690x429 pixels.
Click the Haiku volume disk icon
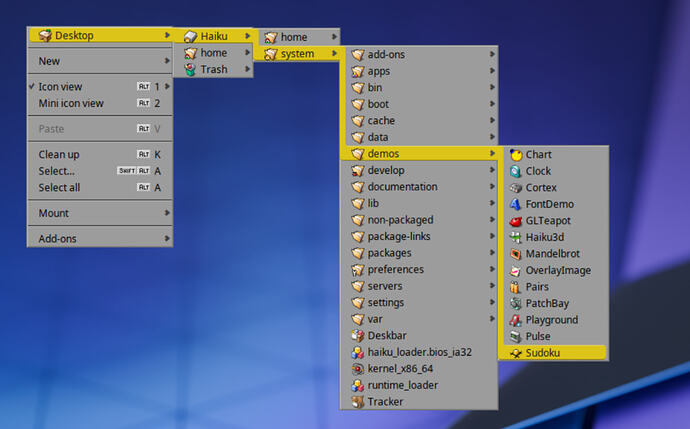click(190, 36)
